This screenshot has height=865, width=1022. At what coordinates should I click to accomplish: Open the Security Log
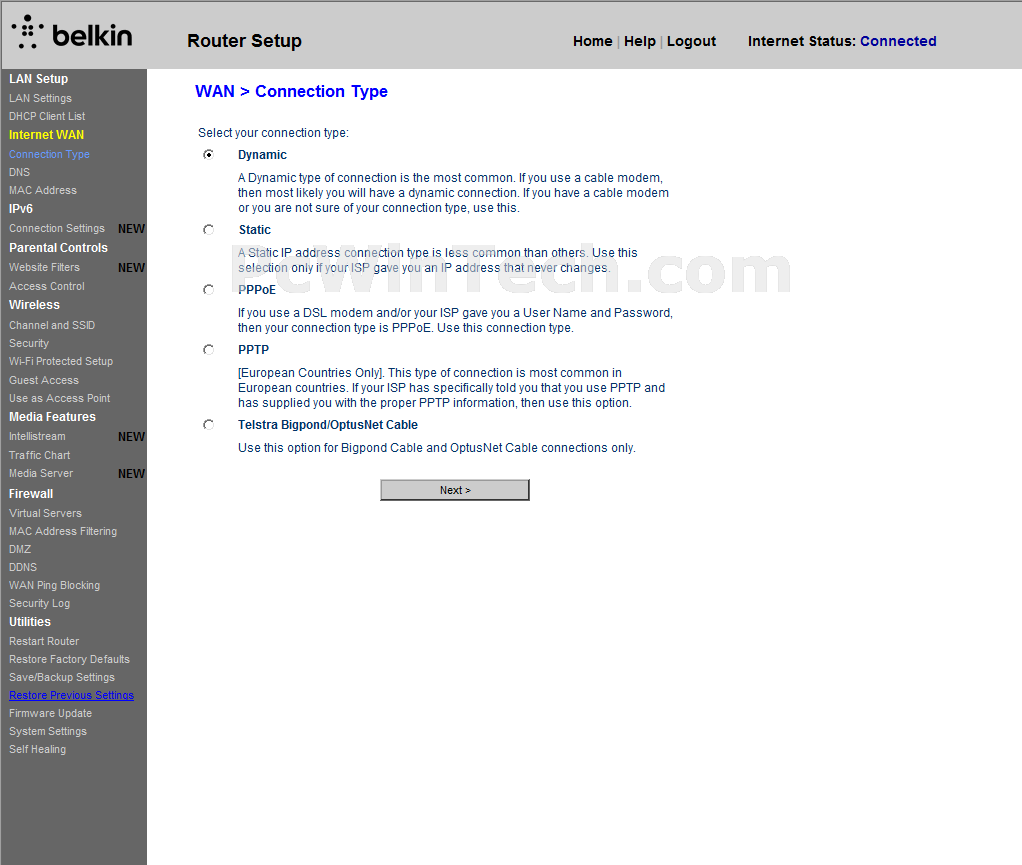[40, 604]
